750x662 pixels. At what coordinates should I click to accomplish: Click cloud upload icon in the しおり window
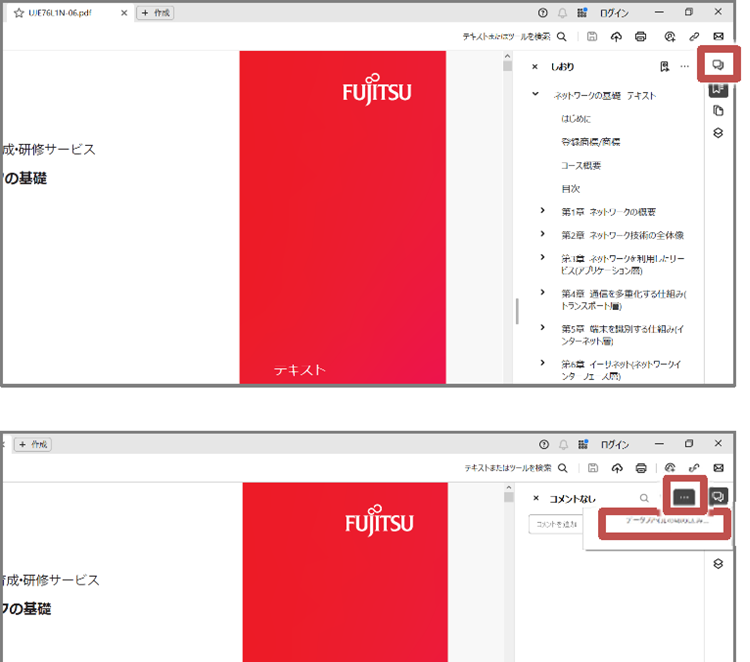(616, 36)
